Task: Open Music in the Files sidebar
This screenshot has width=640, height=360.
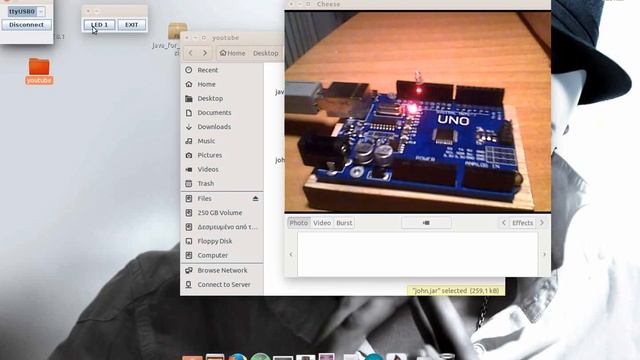Action: tap(222, 141)
